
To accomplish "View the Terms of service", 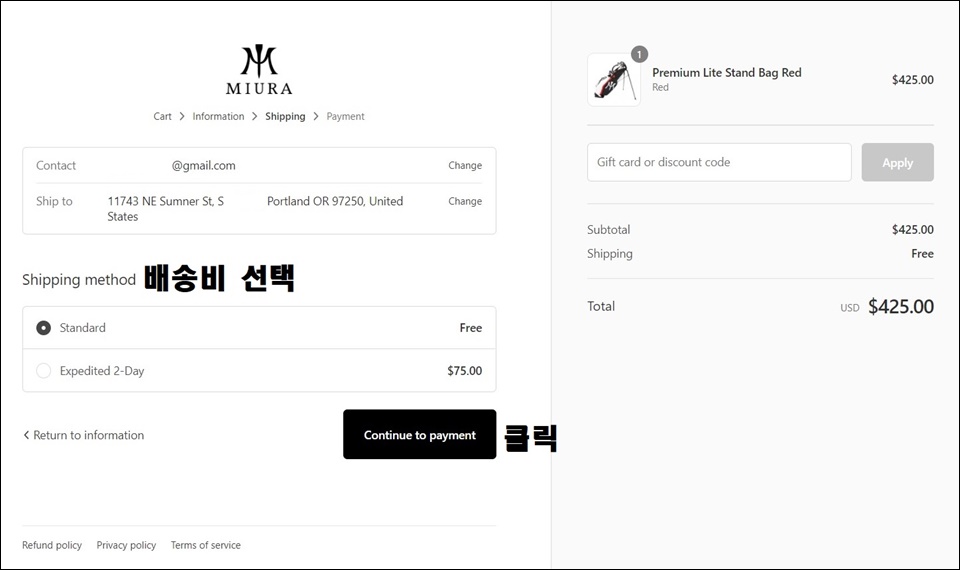I will pyautogui.click(x=206, y=545).
